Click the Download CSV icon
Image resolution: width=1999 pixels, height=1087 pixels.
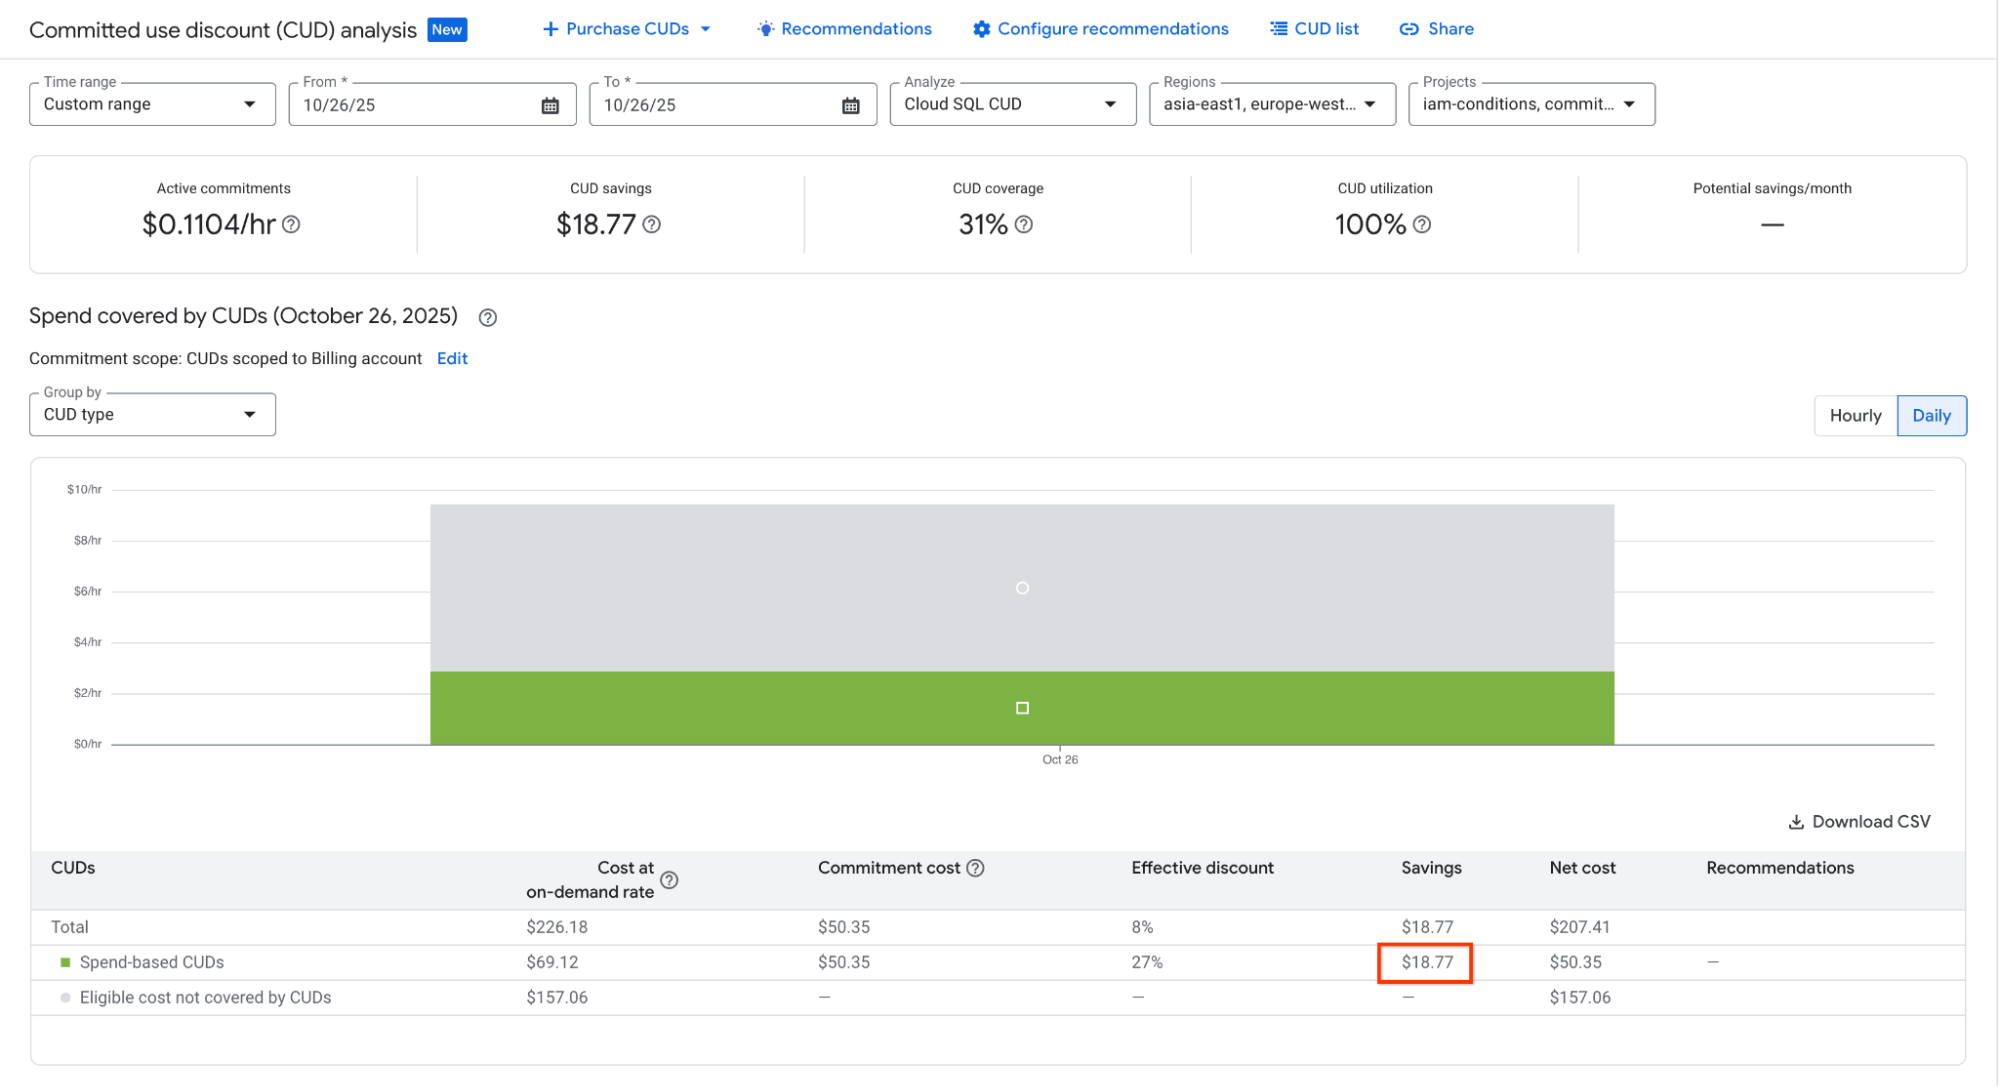pos(1796,821)
